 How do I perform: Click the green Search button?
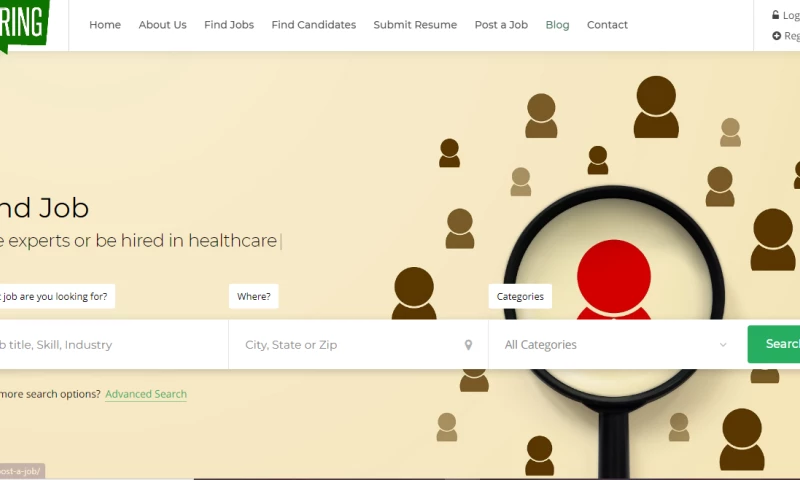(774, 344)
